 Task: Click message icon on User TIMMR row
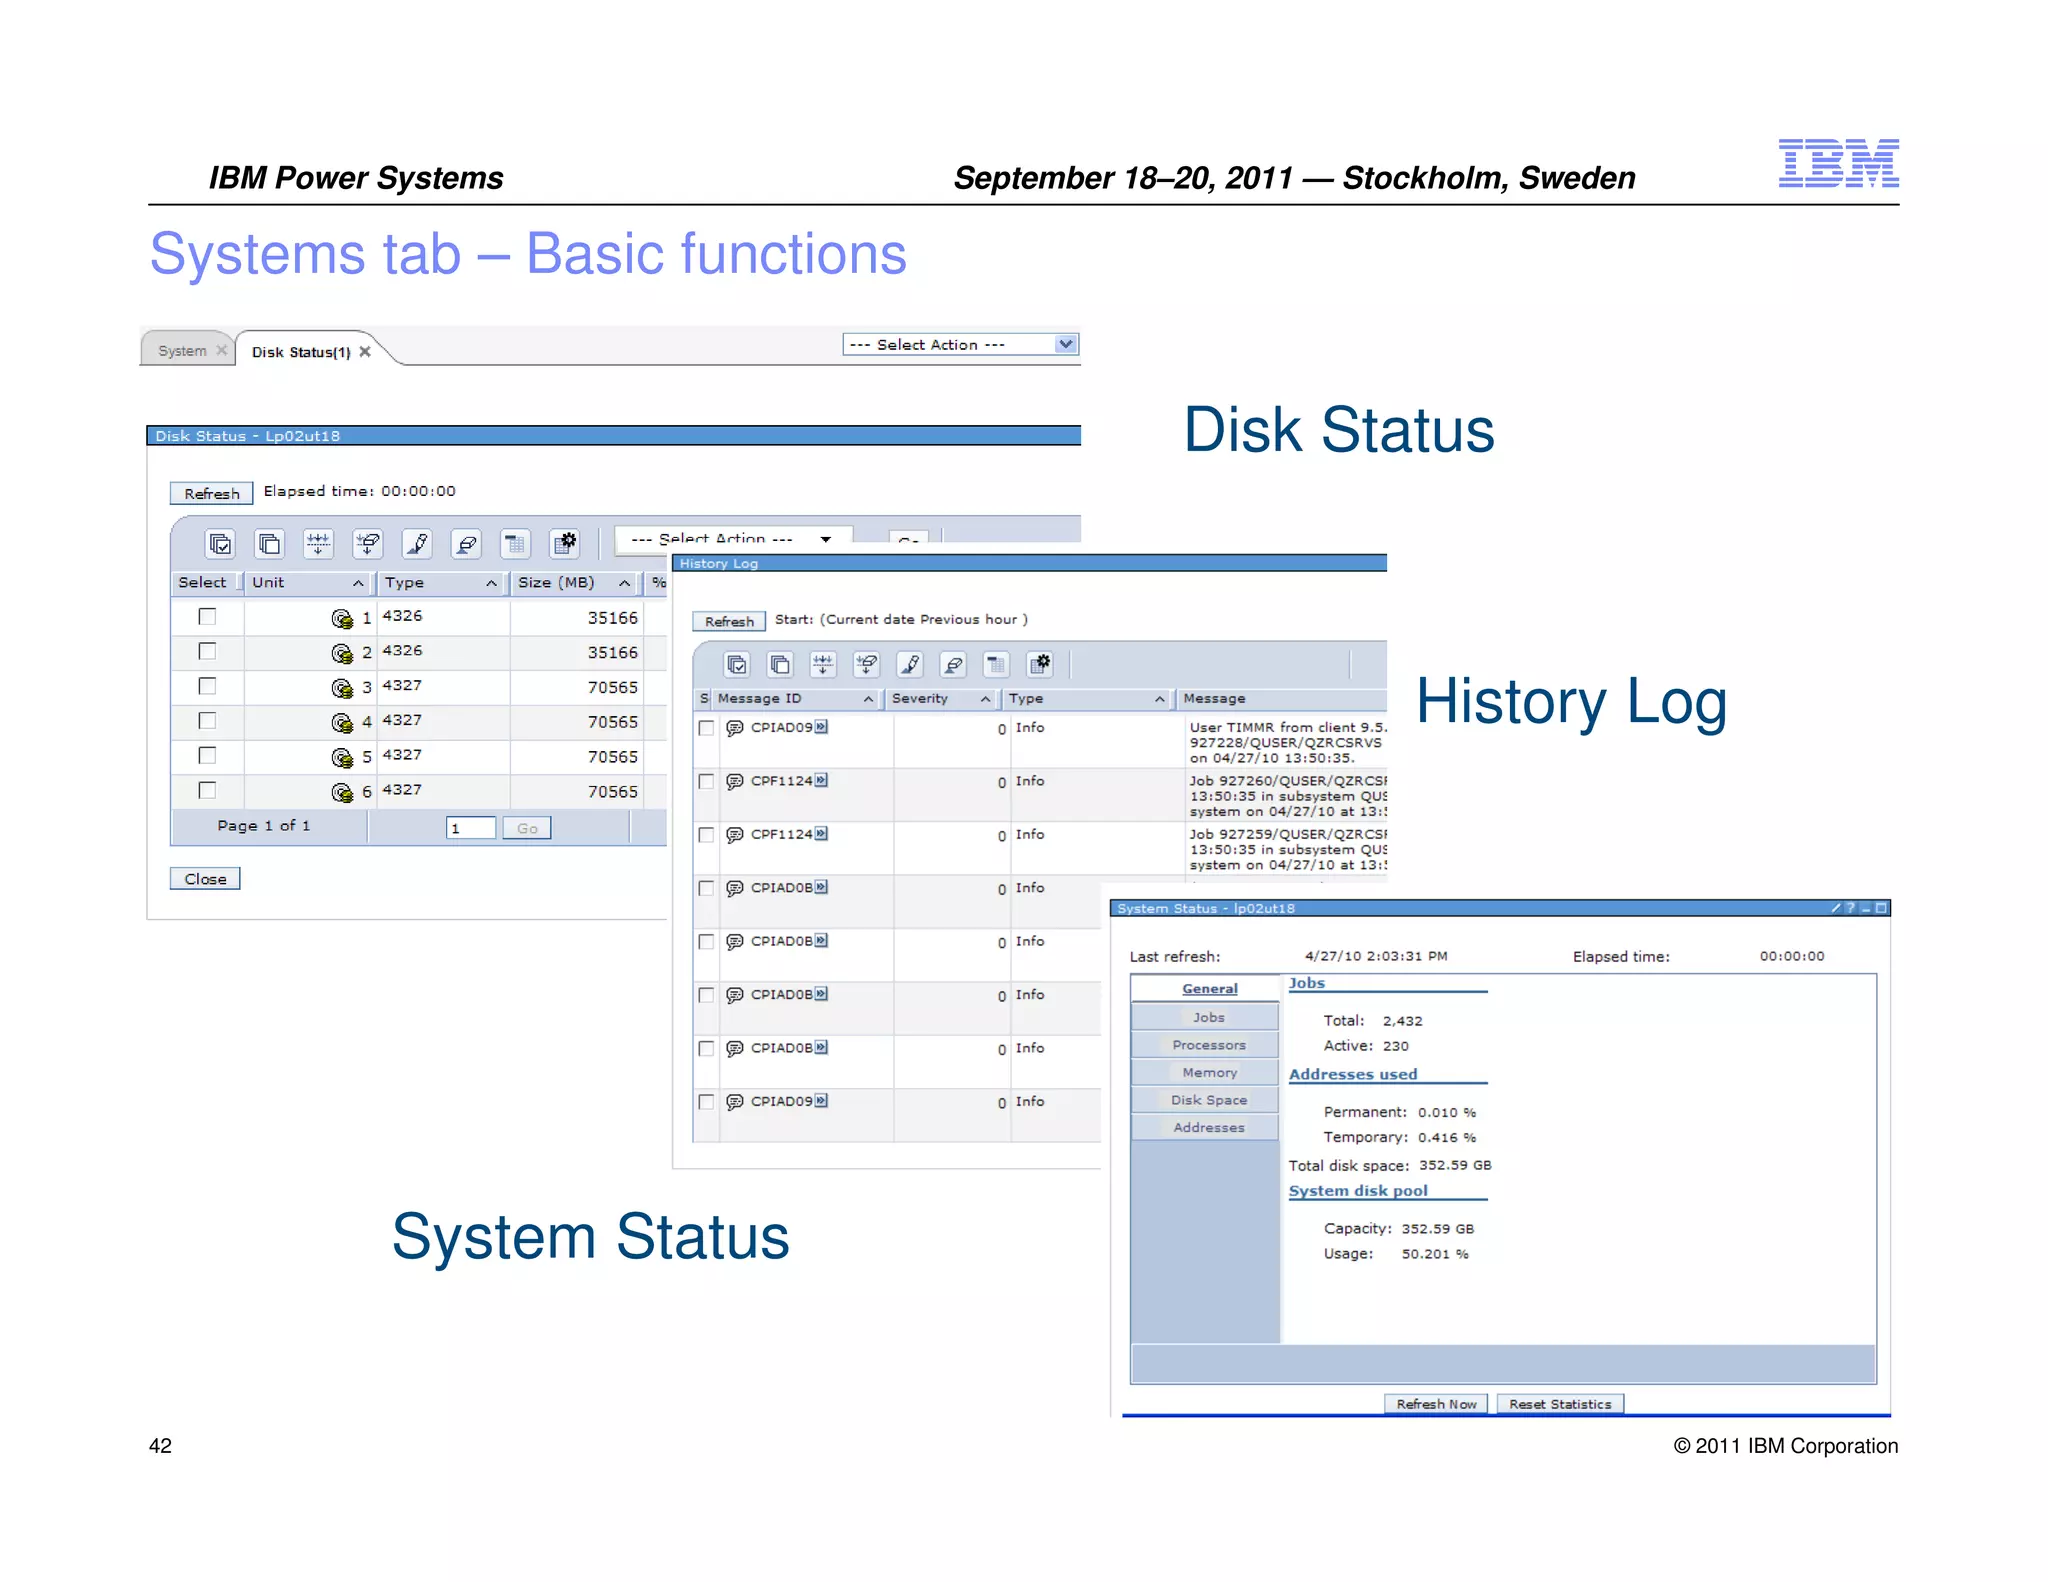click(734, 728)
